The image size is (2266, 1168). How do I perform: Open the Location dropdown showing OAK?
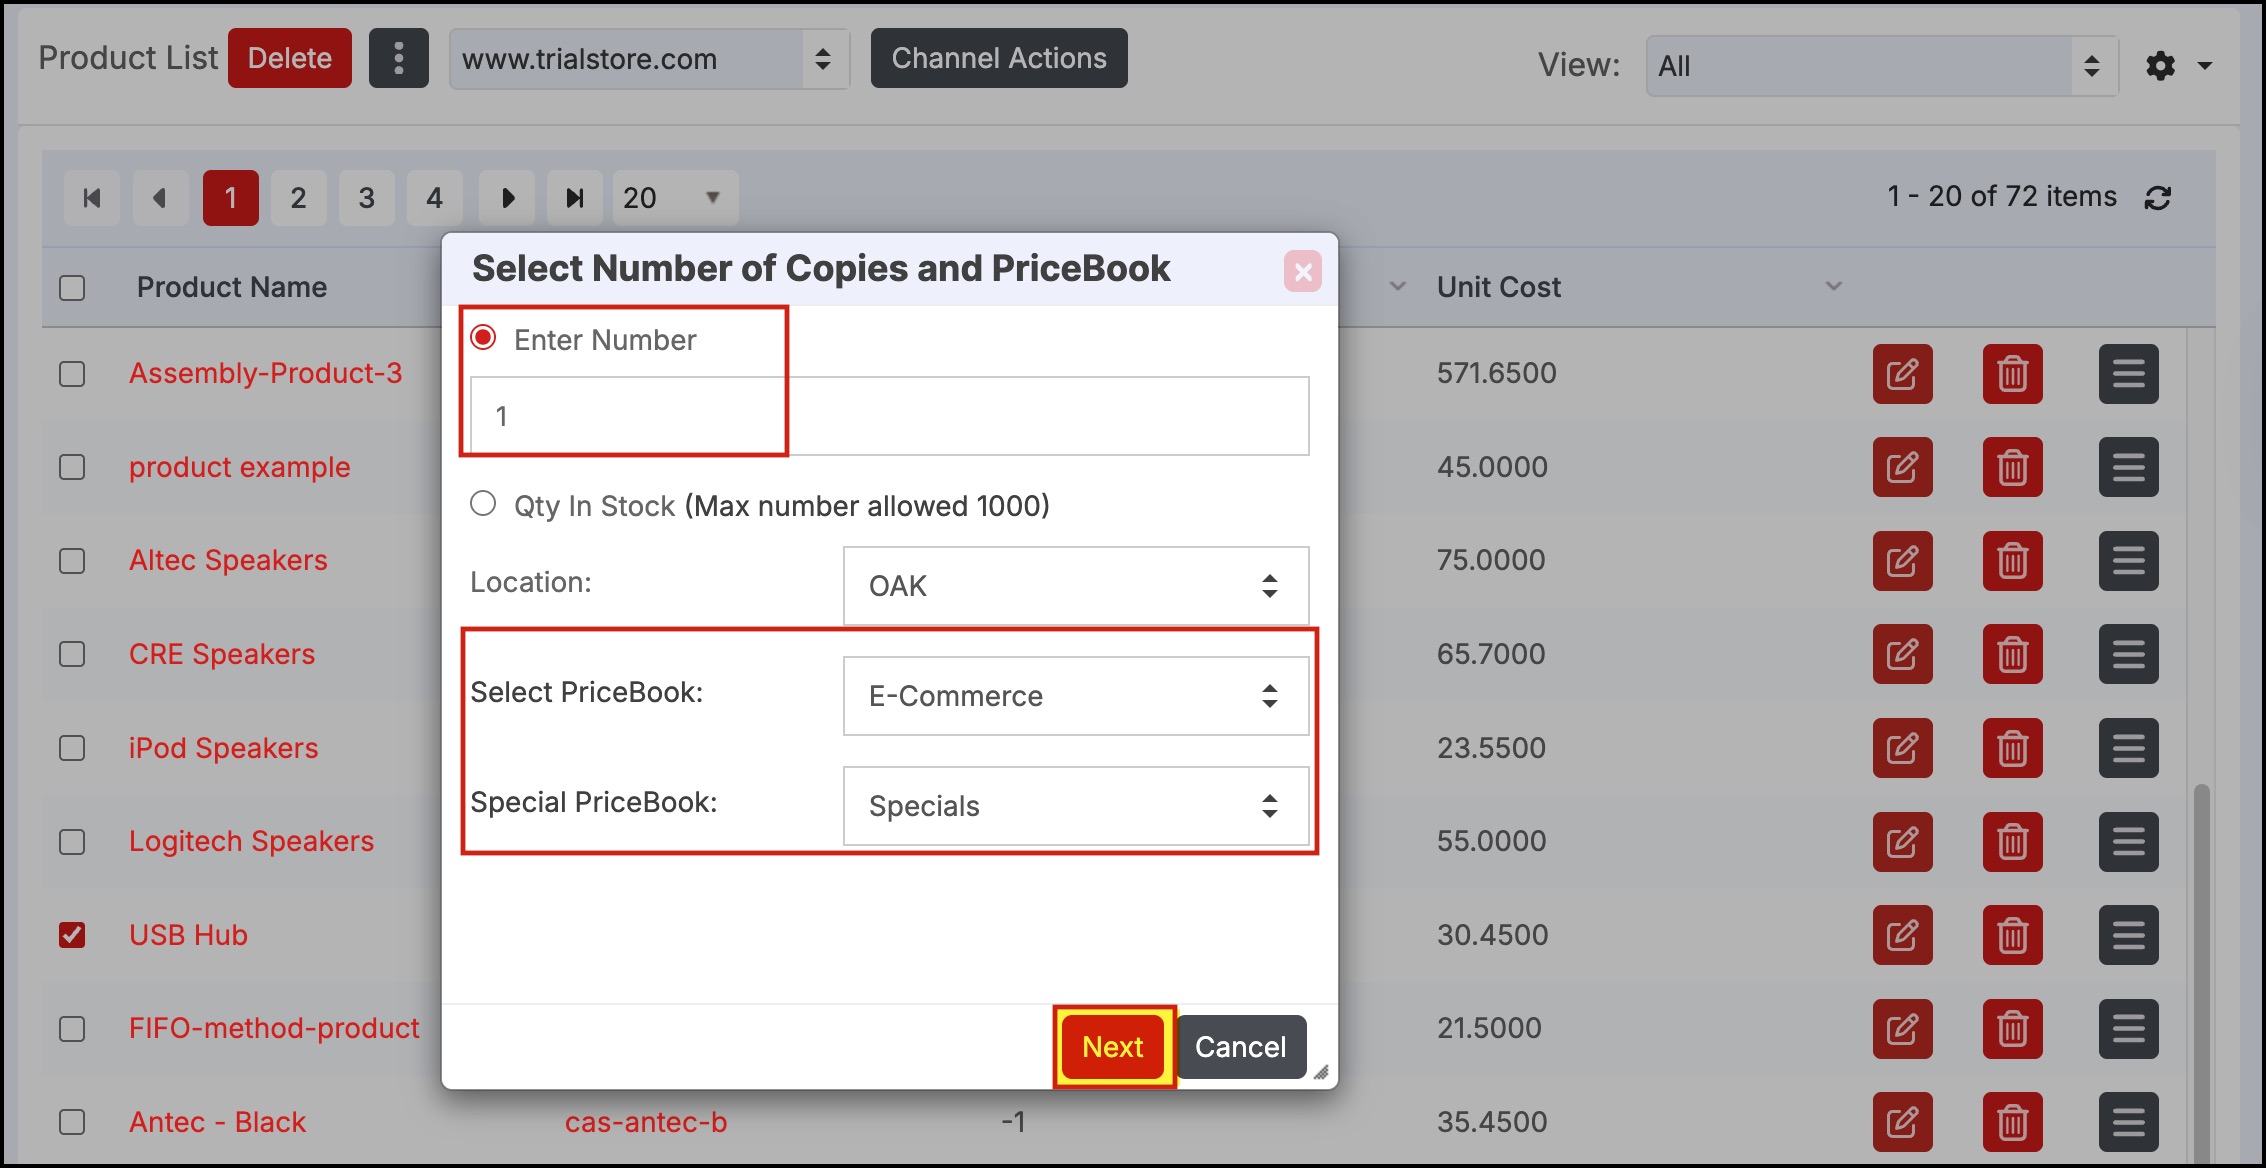tap(1075, 586)
